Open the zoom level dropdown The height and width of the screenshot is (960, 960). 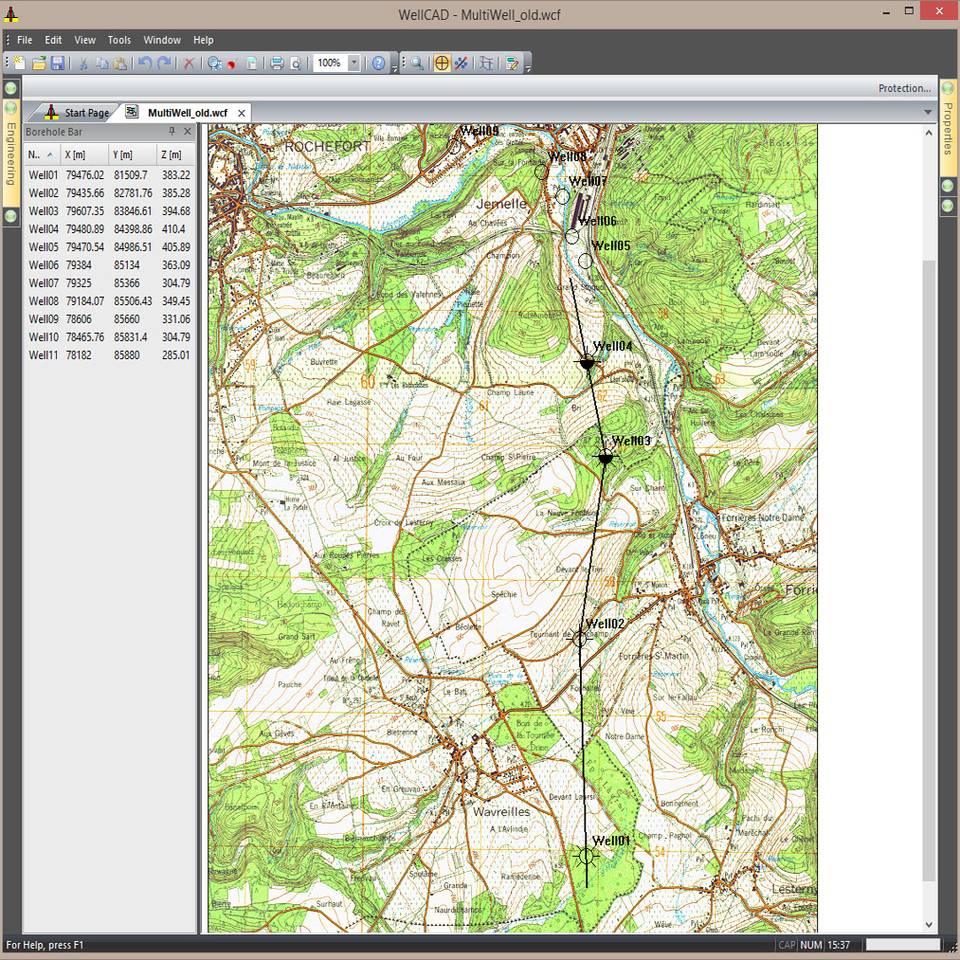click(352, 62)
